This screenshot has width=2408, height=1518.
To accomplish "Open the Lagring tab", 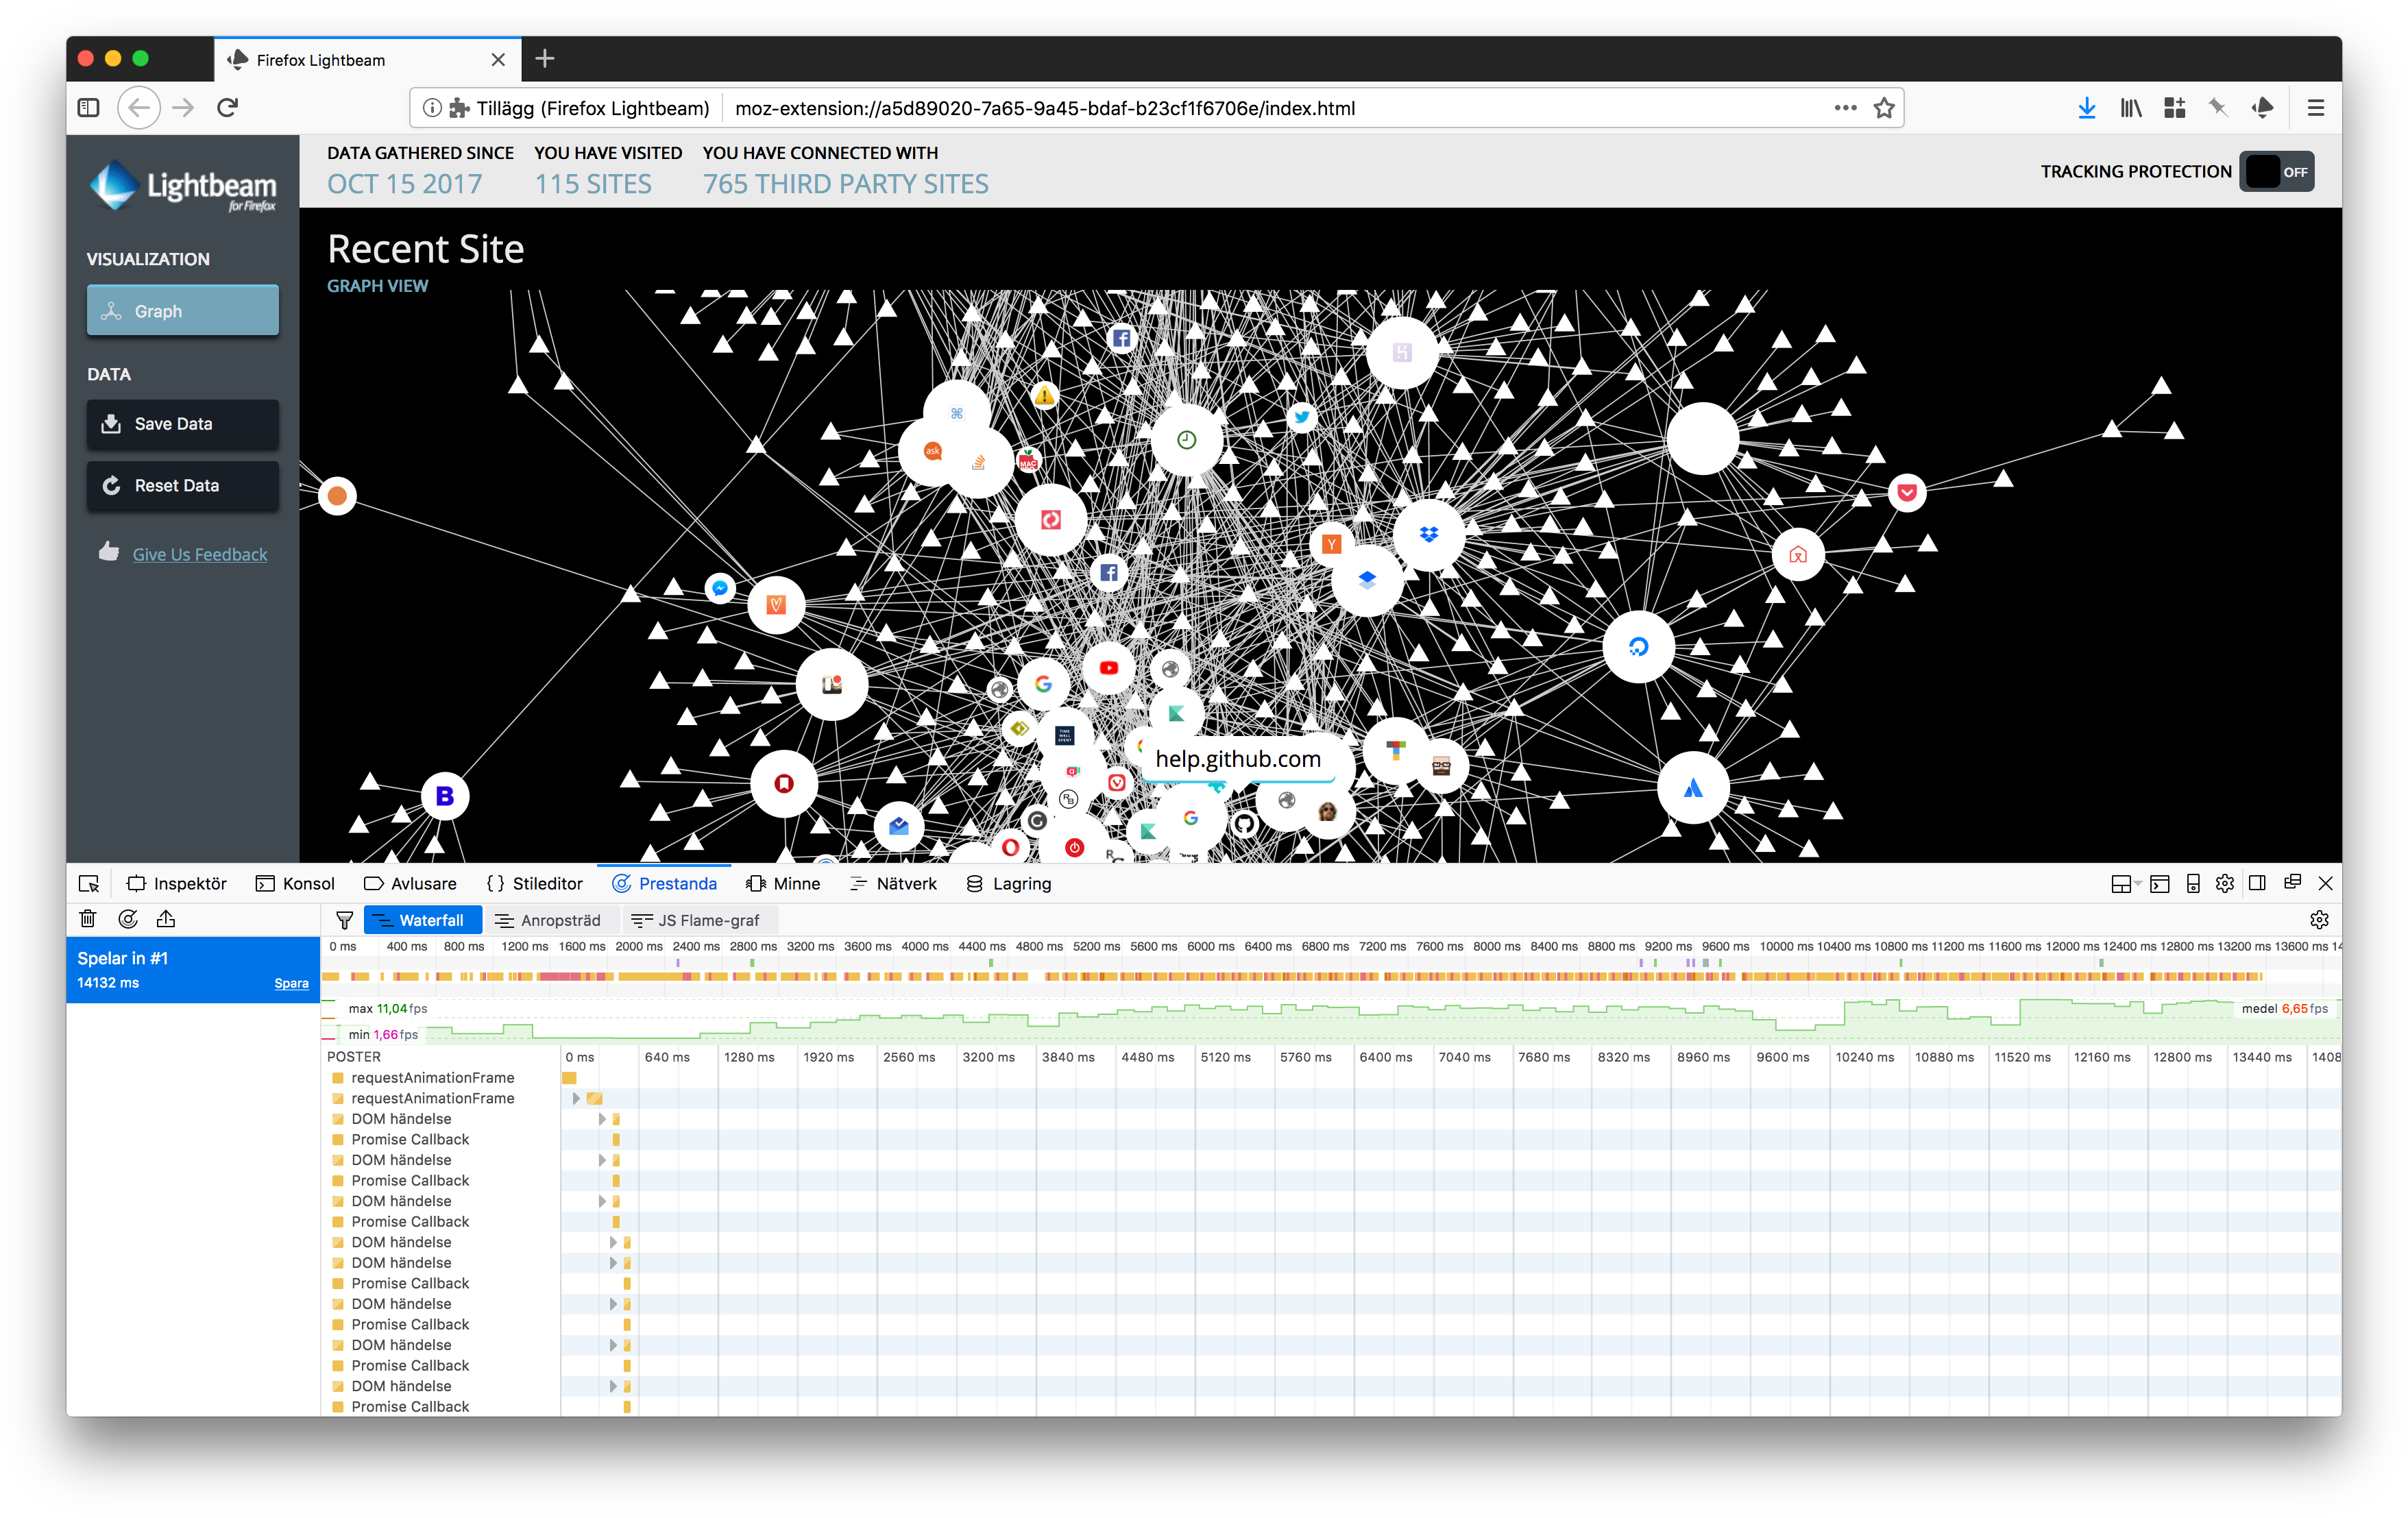I will (1009, 883).
